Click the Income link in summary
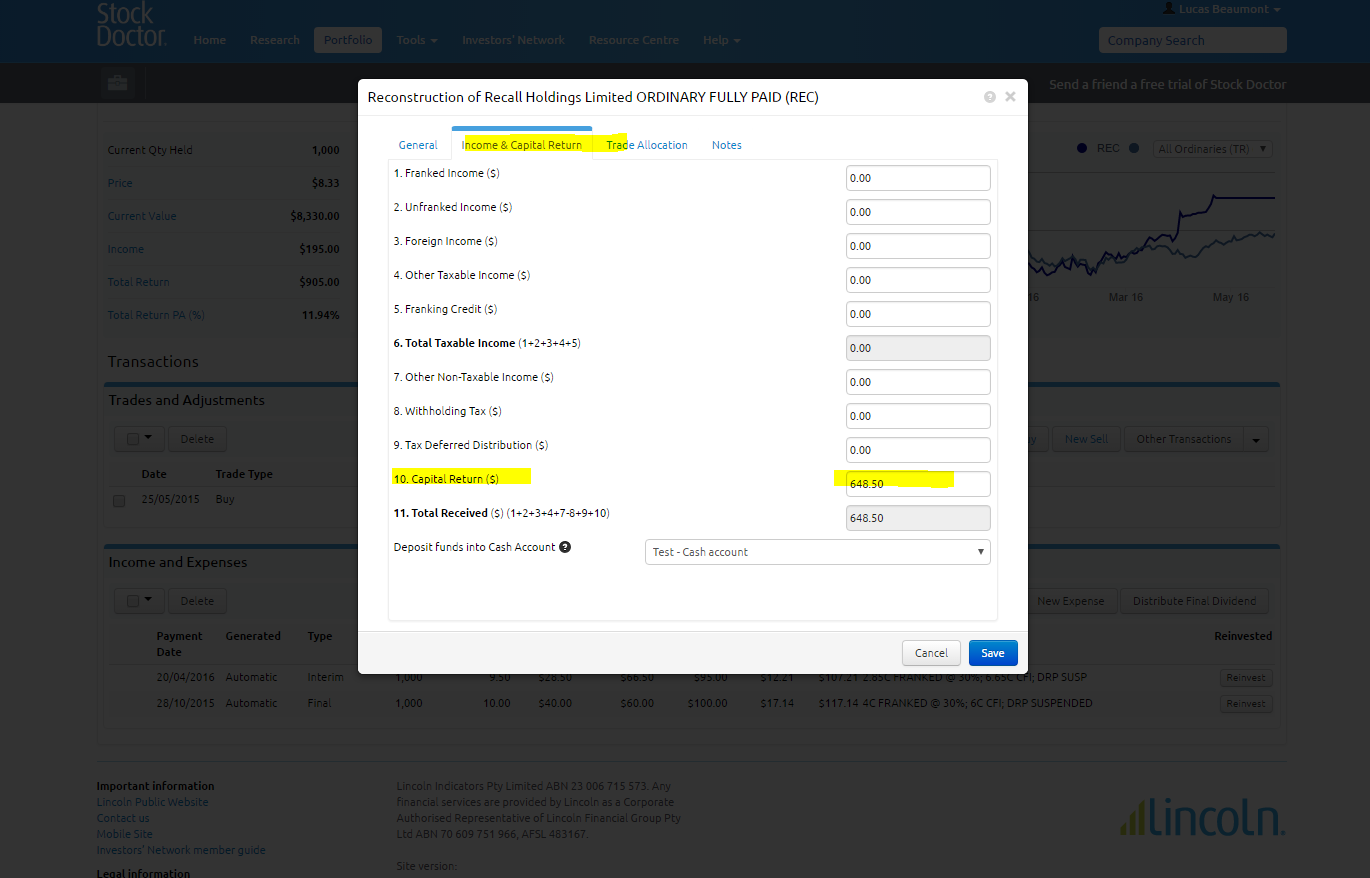1370x878 pixels. pos(126,249)
